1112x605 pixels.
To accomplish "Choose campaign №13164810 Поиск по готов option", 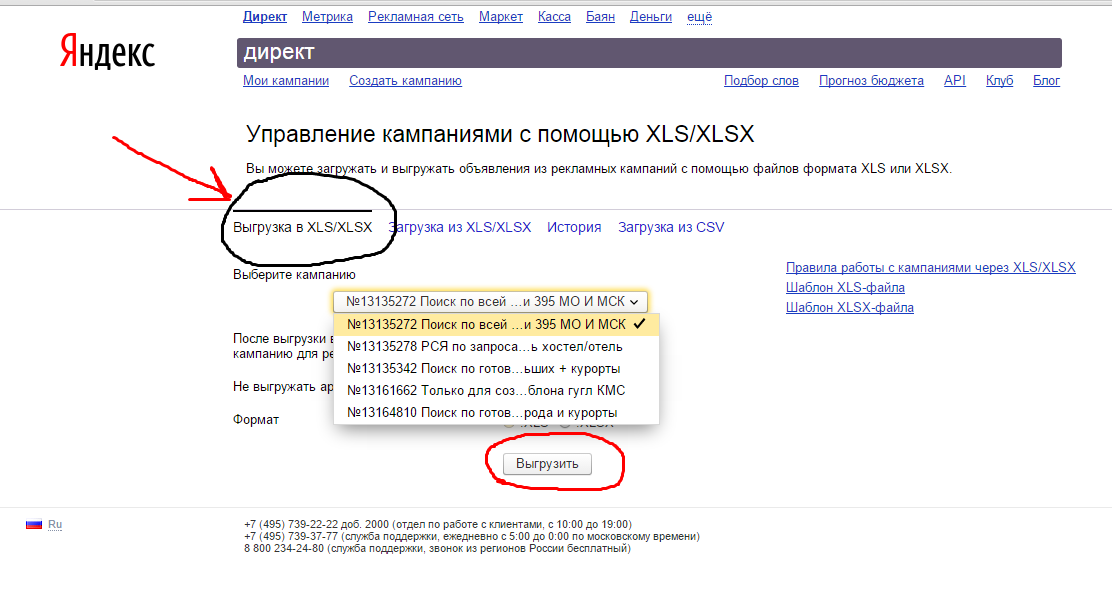I will click(496, 412).
